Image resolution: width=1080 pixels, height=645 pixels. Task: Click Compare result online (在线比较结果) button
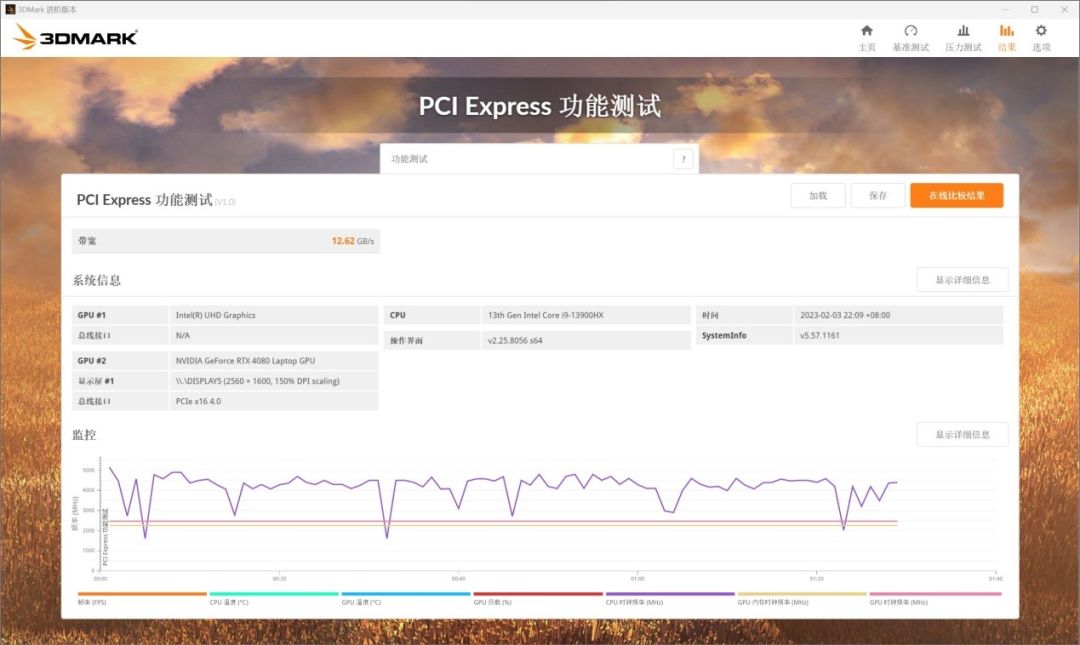[x=956, y=196]
